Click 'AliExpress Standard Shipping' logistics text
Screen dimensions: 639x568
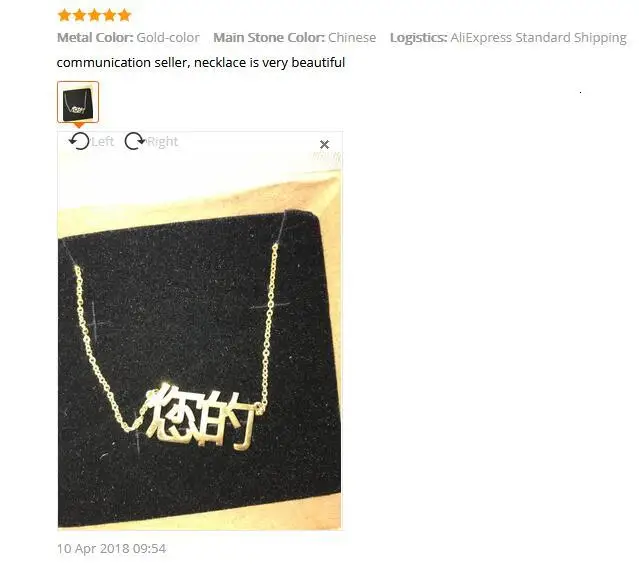[538, 38]
